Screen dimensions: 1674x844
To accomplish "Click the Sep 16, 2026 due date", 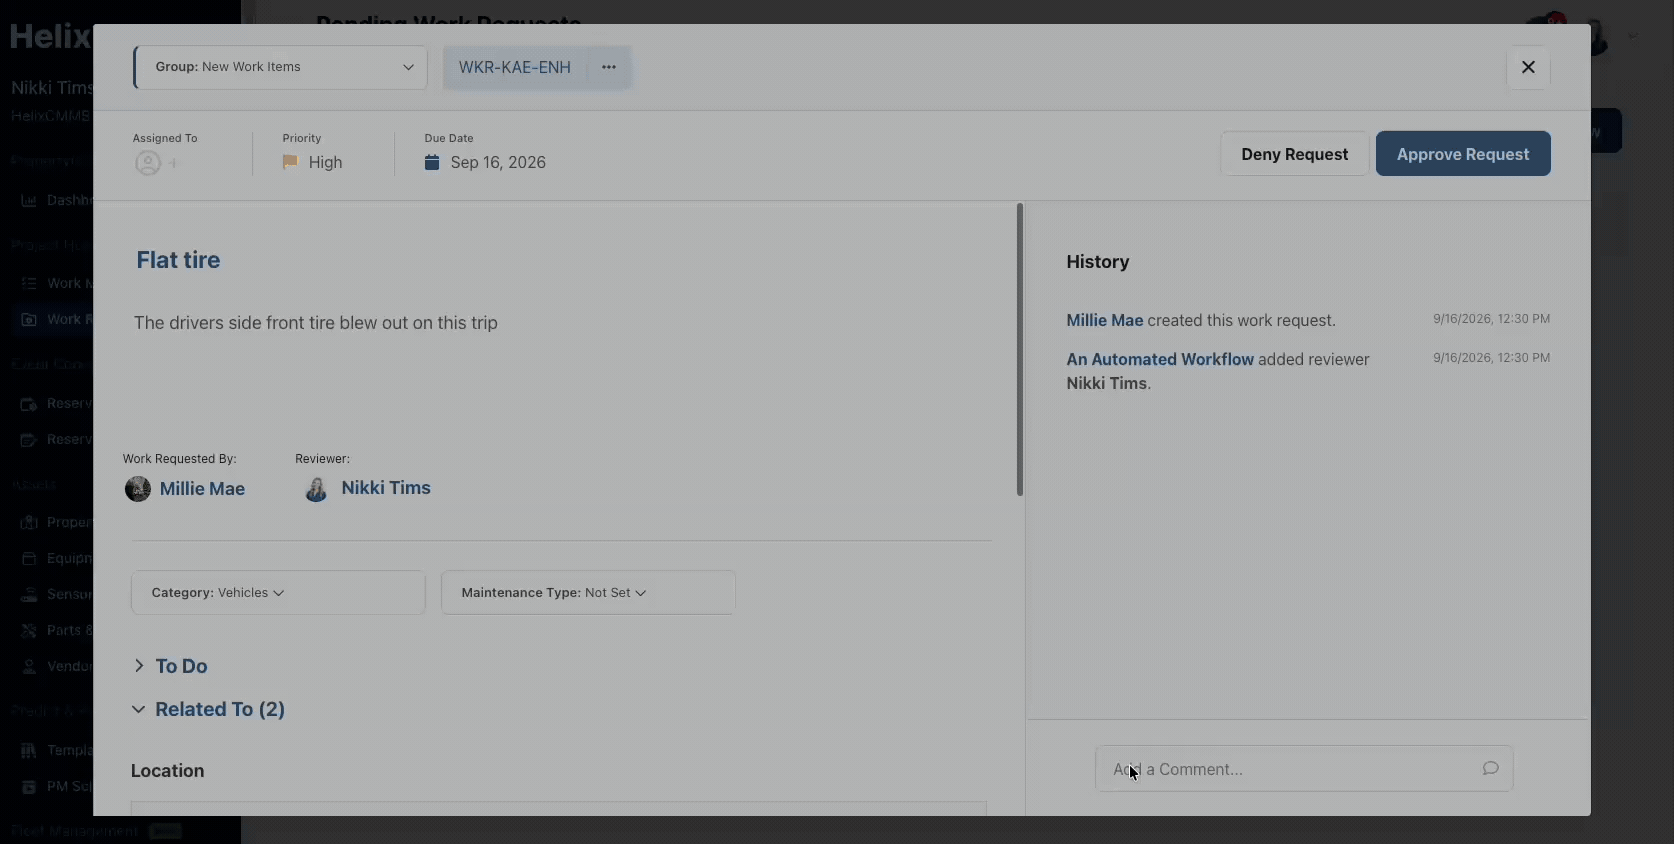I will tap(498, 162).
